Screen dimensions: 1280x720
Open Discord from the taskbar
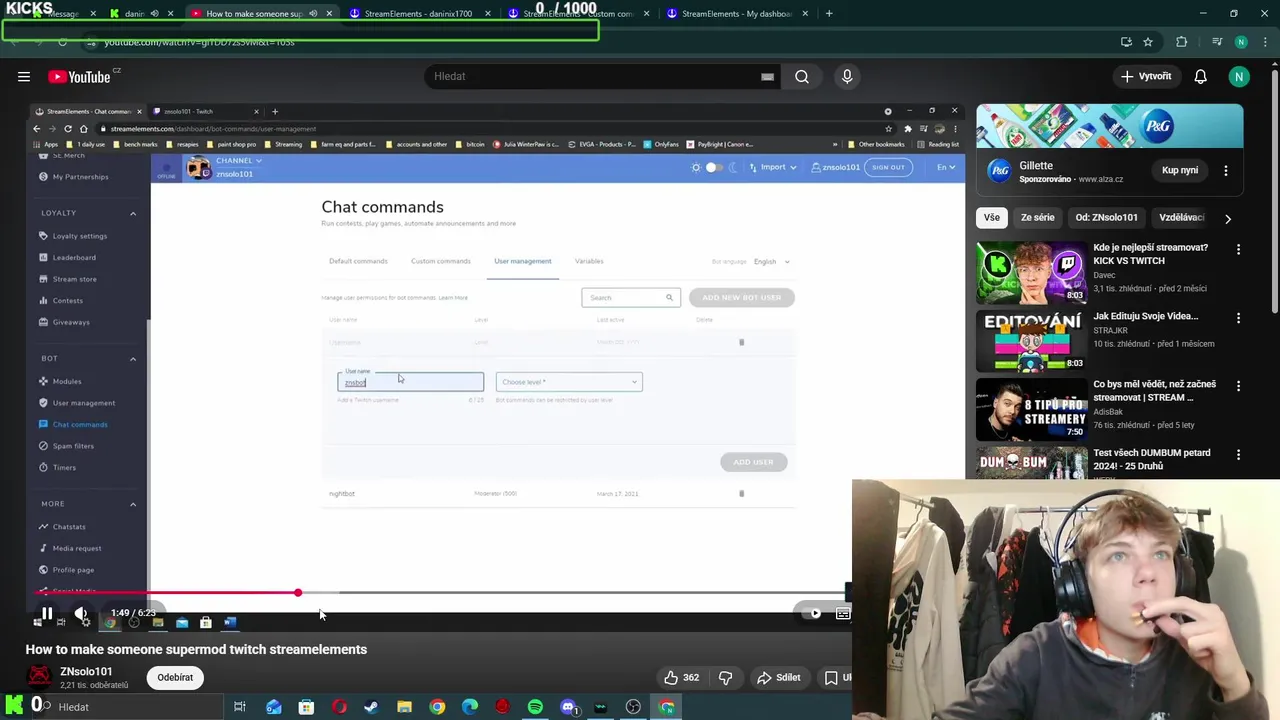coord(568,707)
